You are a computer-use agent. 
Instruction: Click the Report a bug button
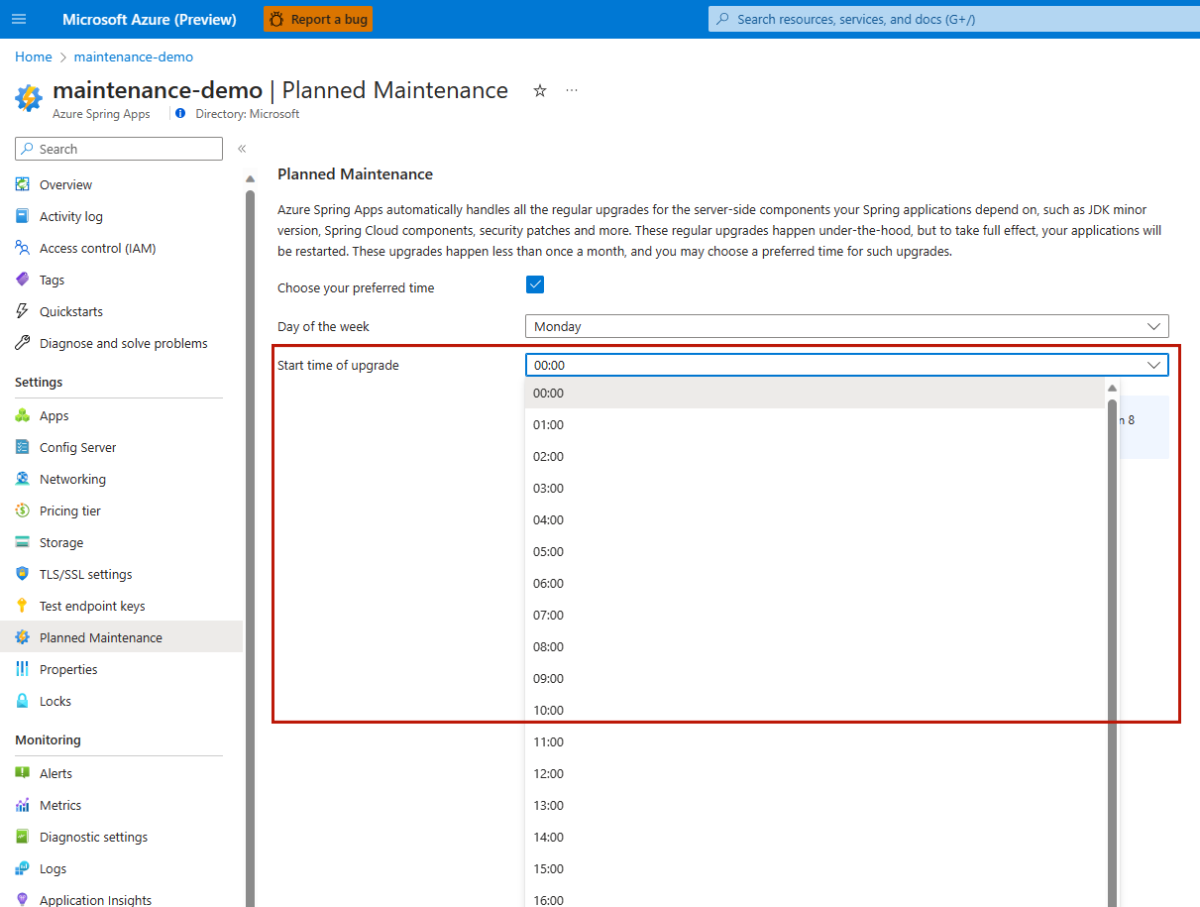[x=317, y=18]
